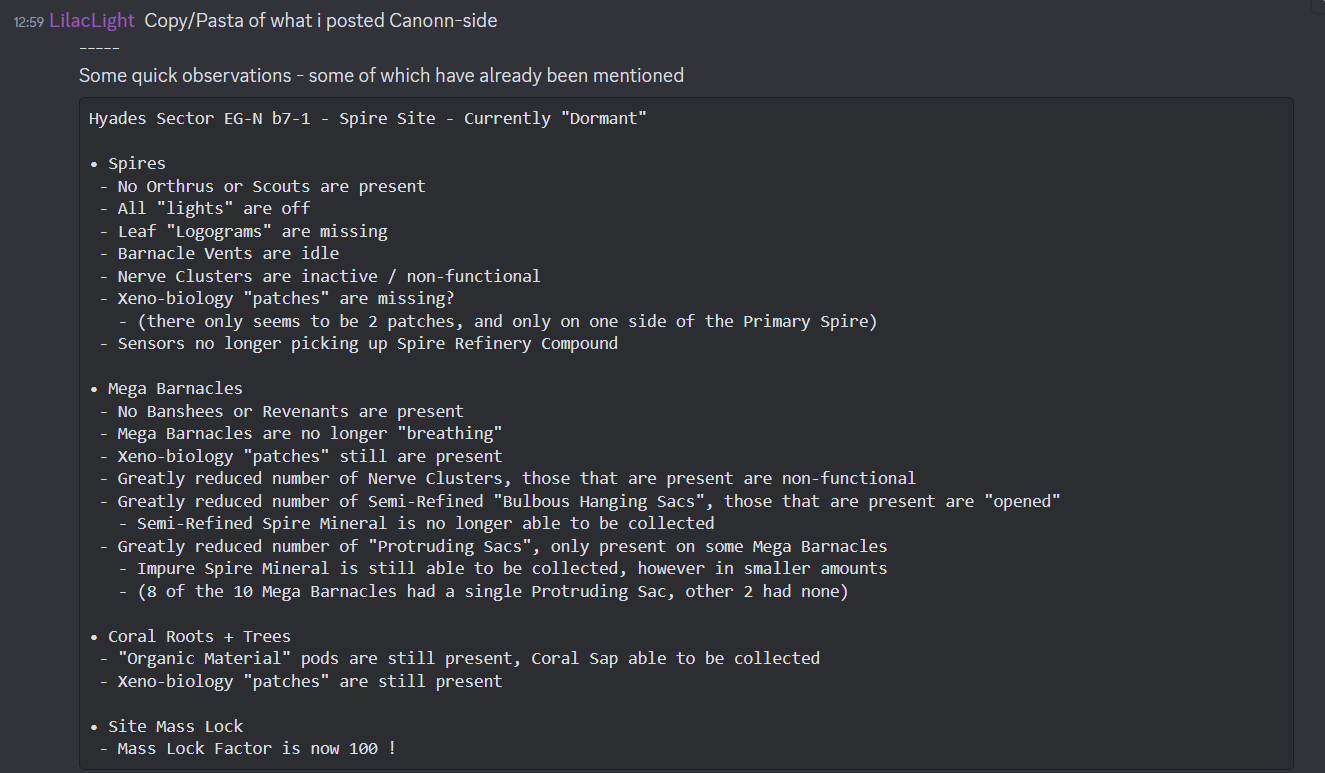This screenshot has height=773, width=1325.
Task: Click the 'Nerve Clusters are inactive' line
Action: tap(320, 276)
